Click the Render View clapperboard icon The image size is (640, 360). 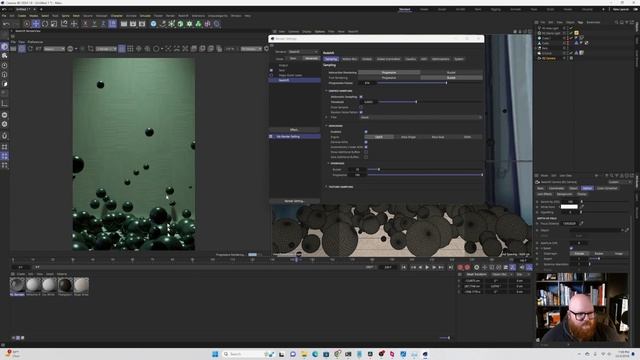click(x=124, y=24)
